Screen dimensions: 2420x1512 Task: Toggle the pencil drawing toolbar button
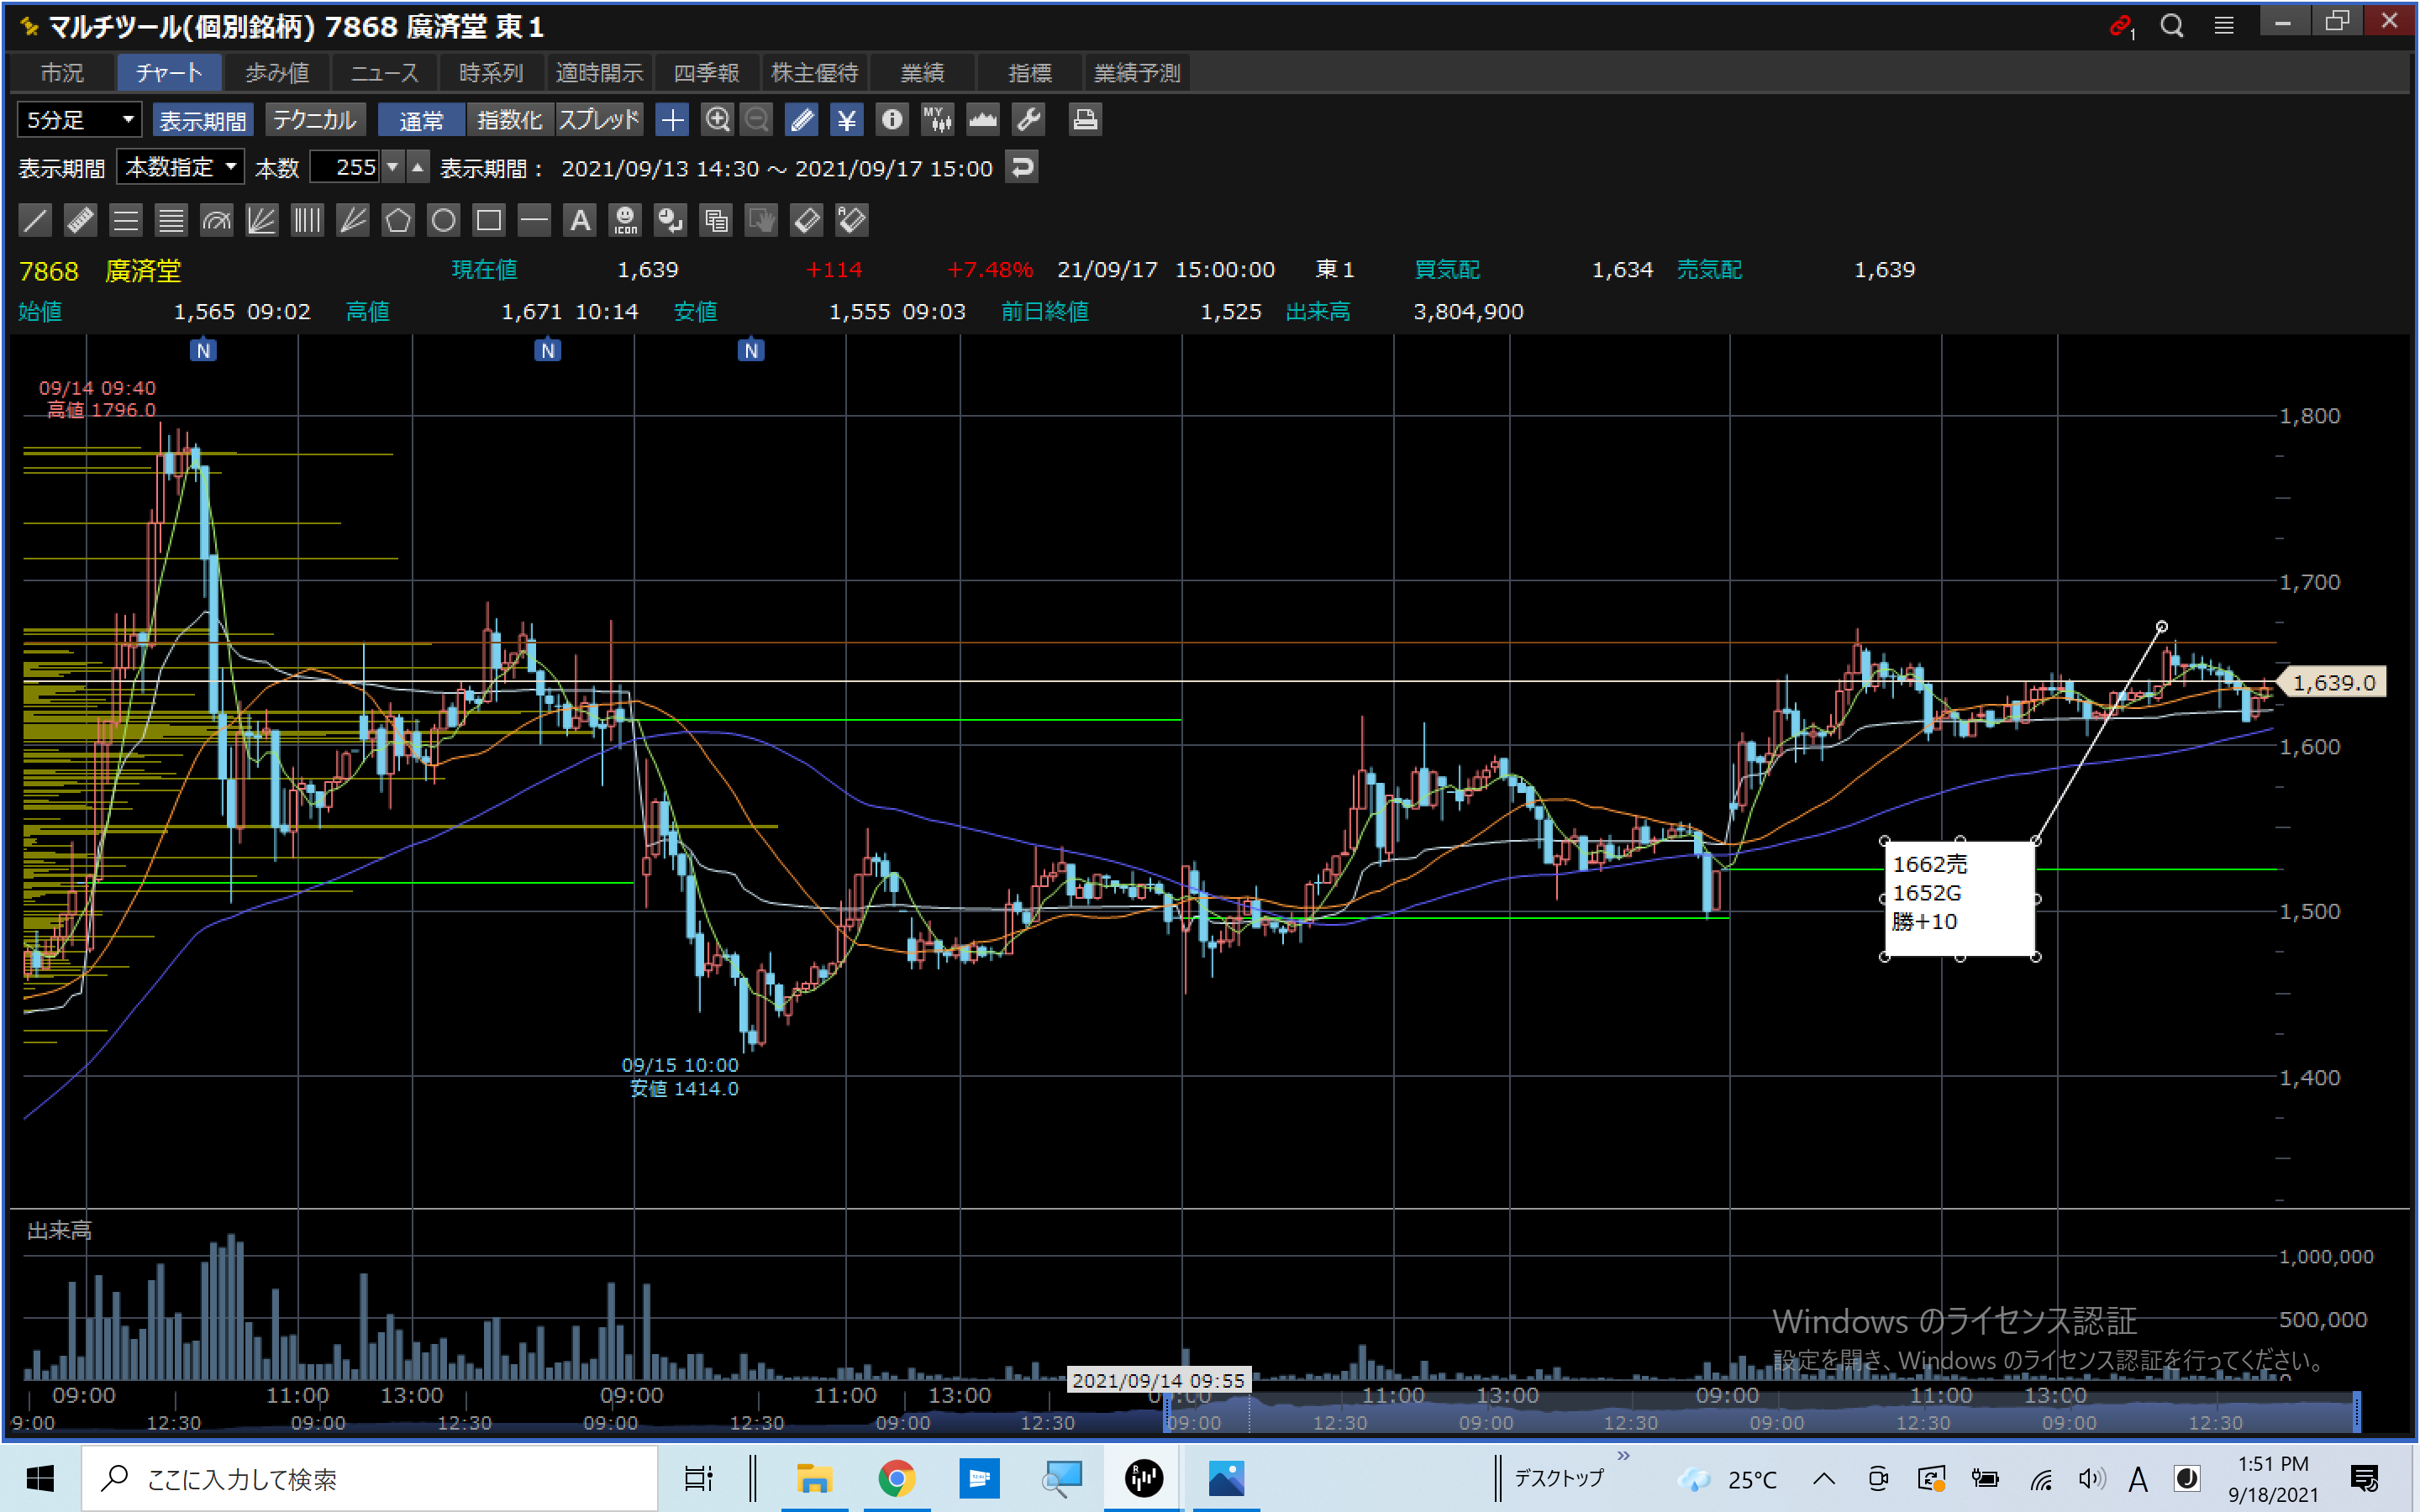coord(801,120)
